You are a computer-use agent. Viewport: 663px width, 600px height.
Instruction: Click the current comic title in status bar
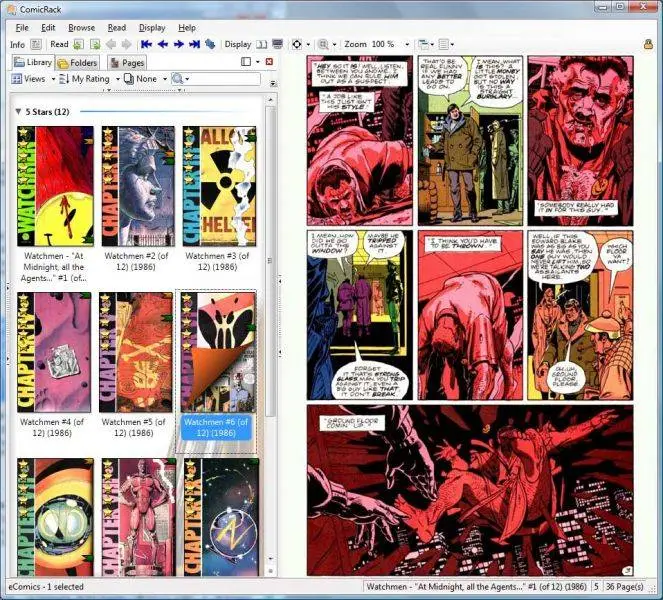(x=477, y=587)
